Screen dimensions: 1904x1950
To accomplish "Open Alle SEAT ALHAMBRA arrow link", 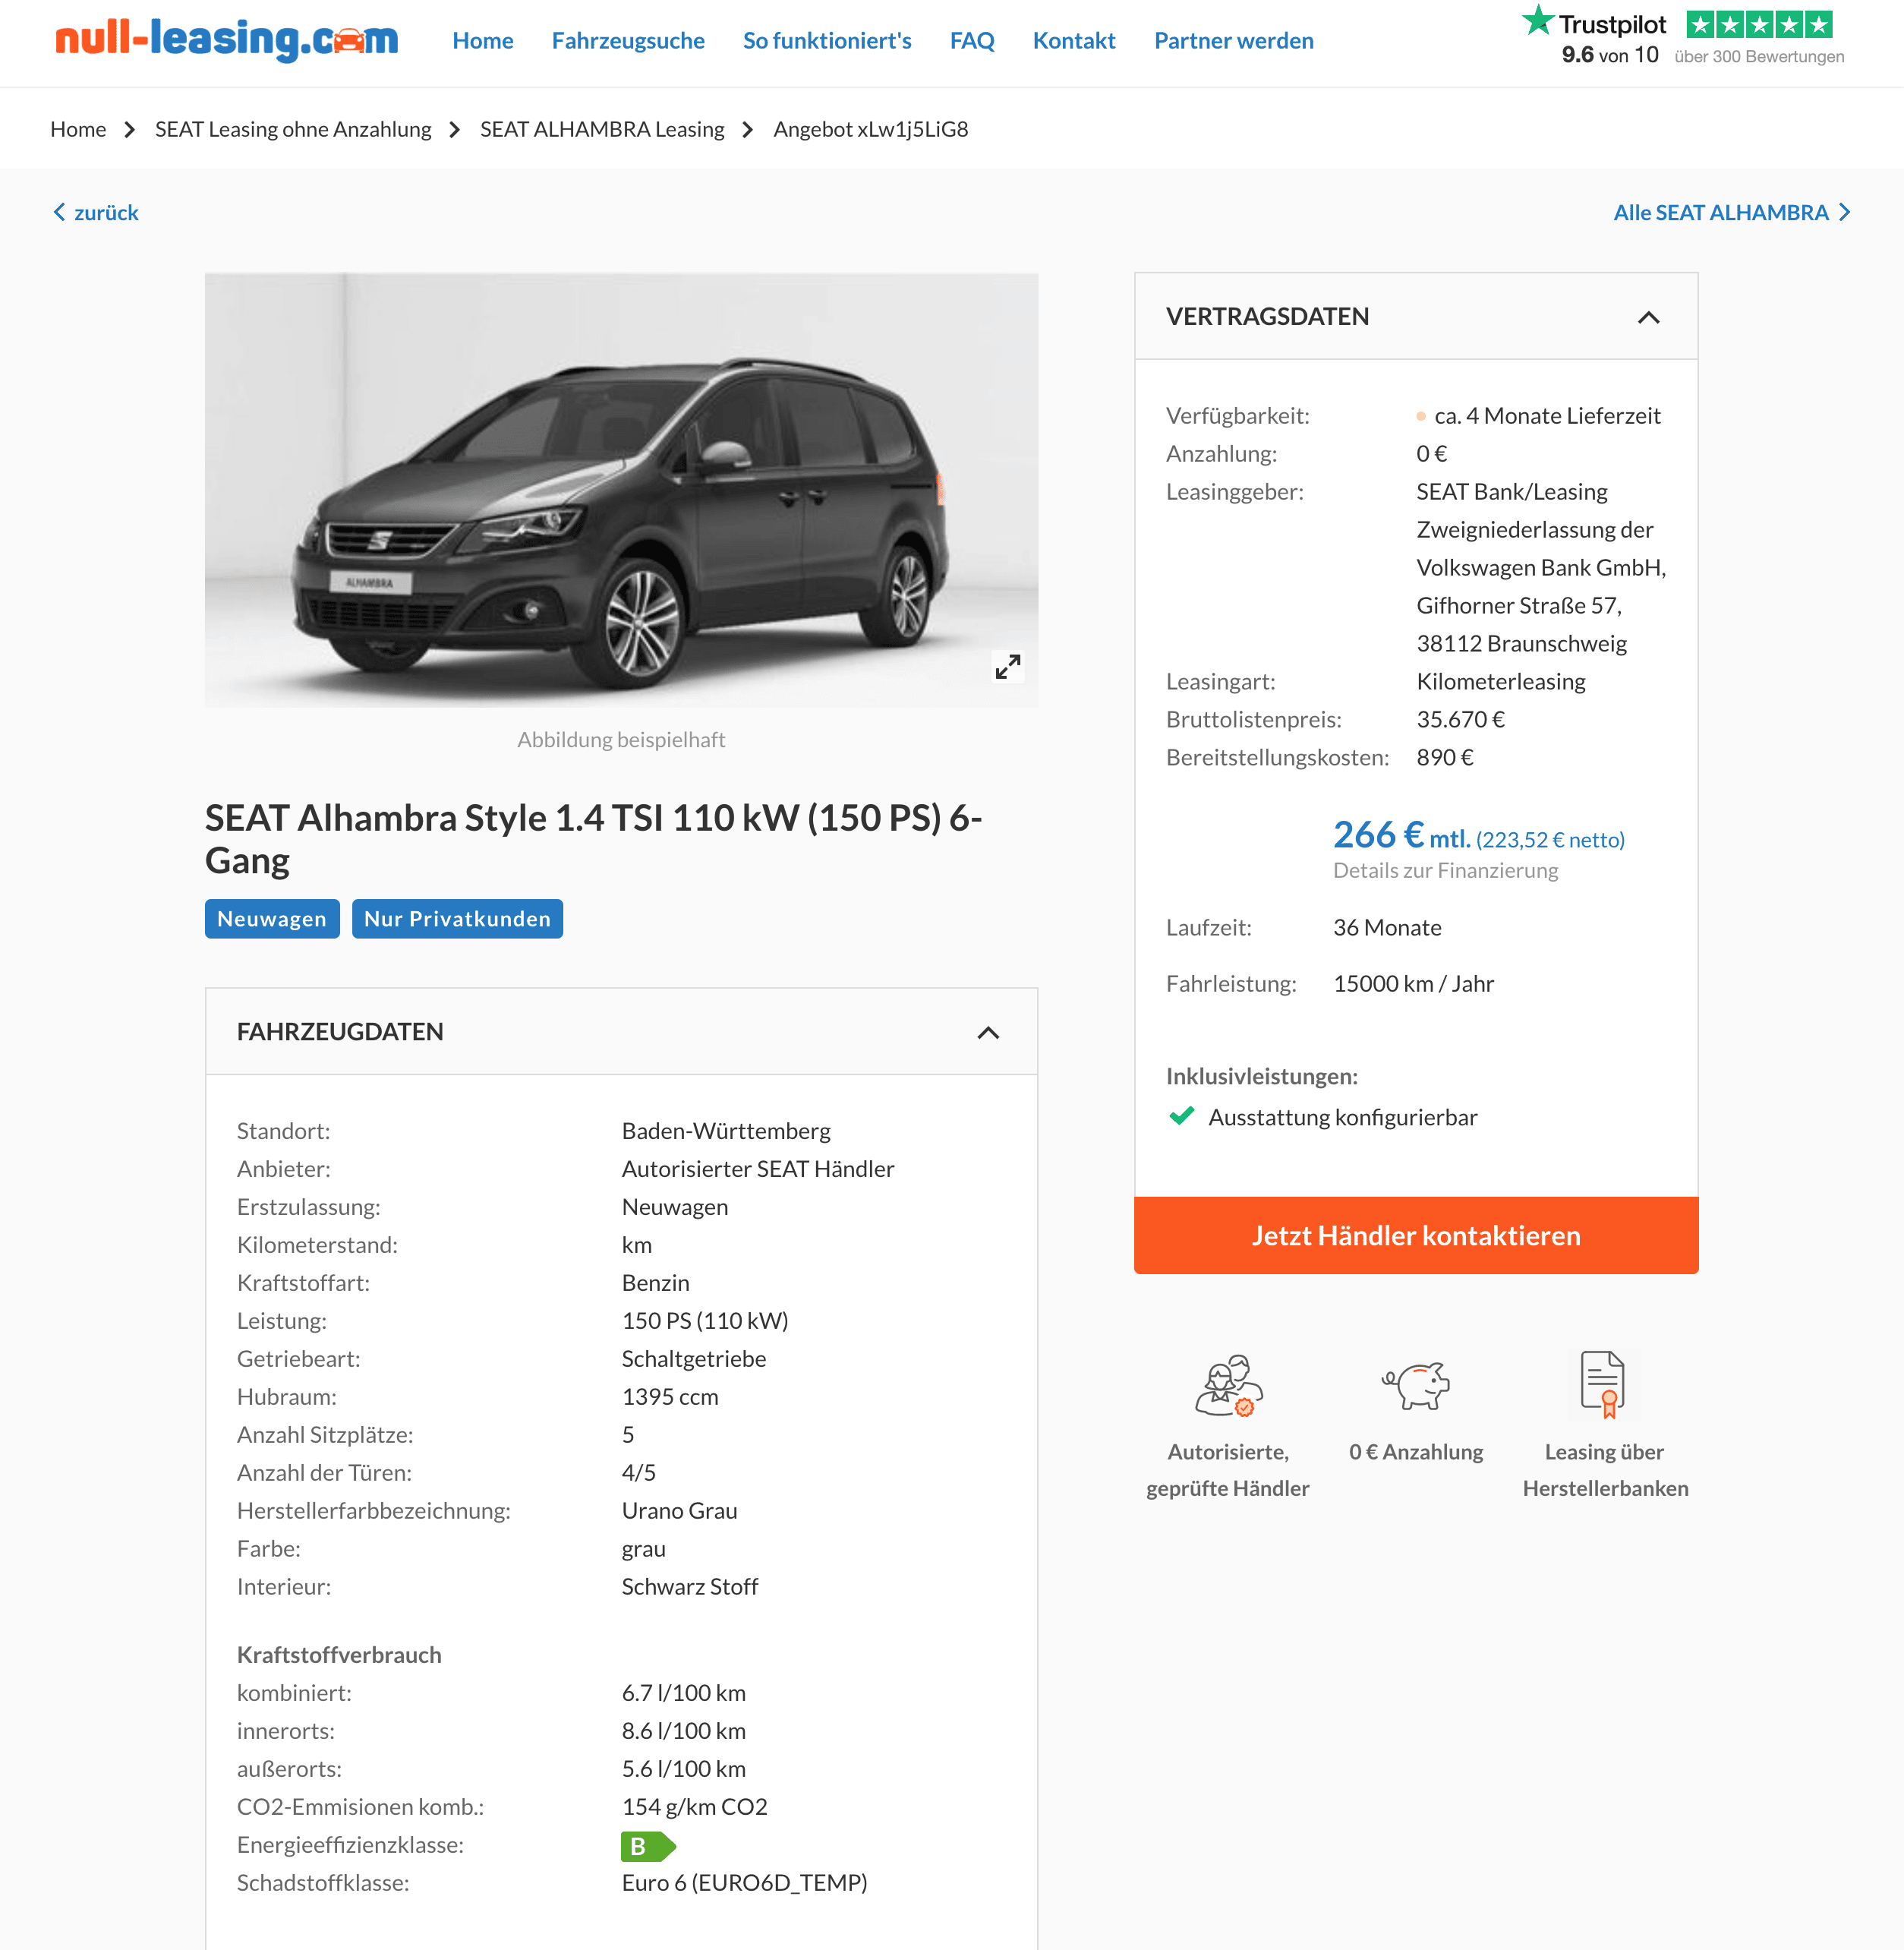I will (x=1732, y=212).
